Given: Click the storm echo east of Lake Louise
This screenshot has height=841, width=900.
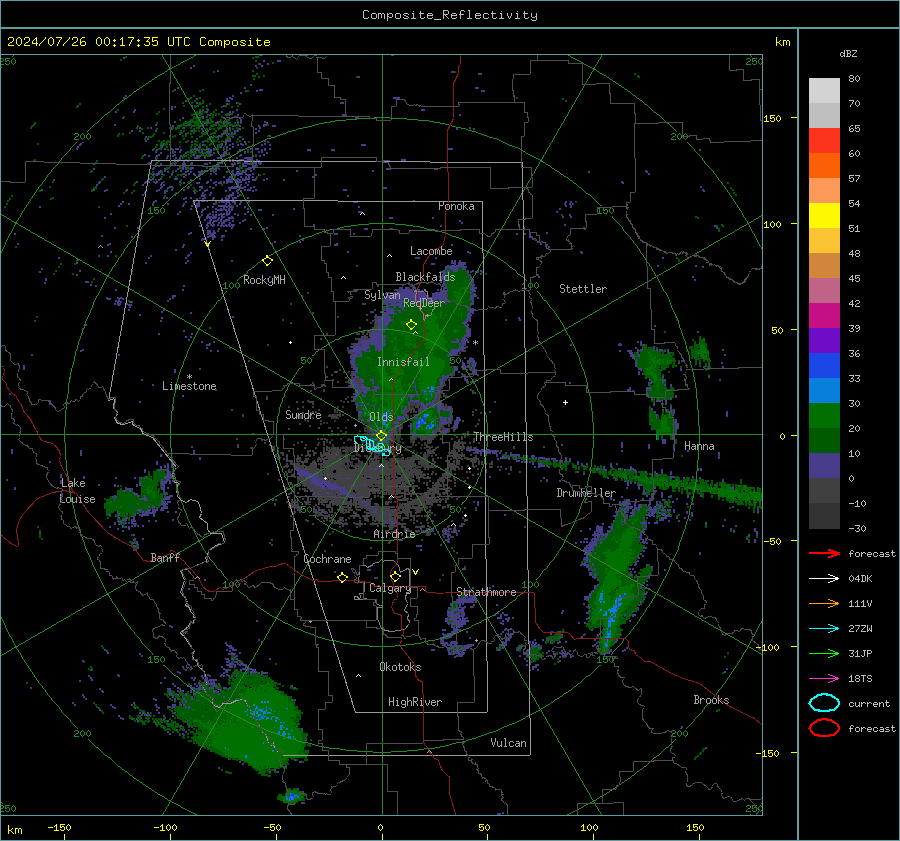Looking at the screenshot, I should 139,495.
